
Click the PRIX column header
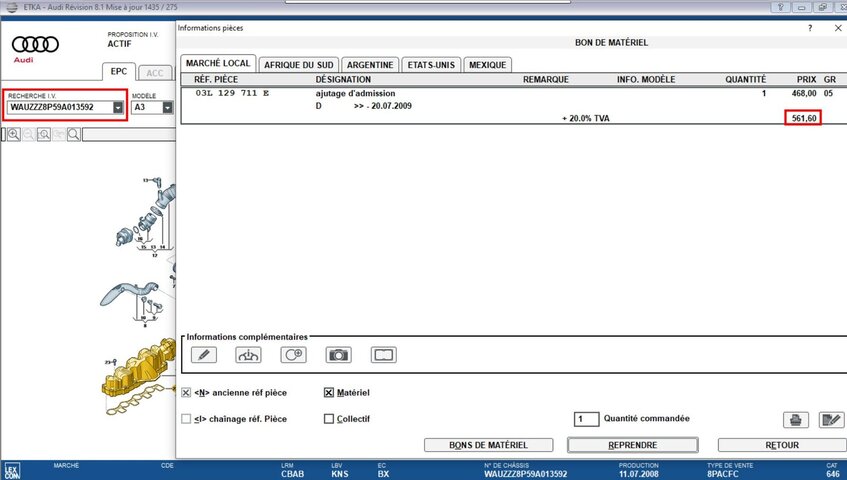click(x=806, y=79)
